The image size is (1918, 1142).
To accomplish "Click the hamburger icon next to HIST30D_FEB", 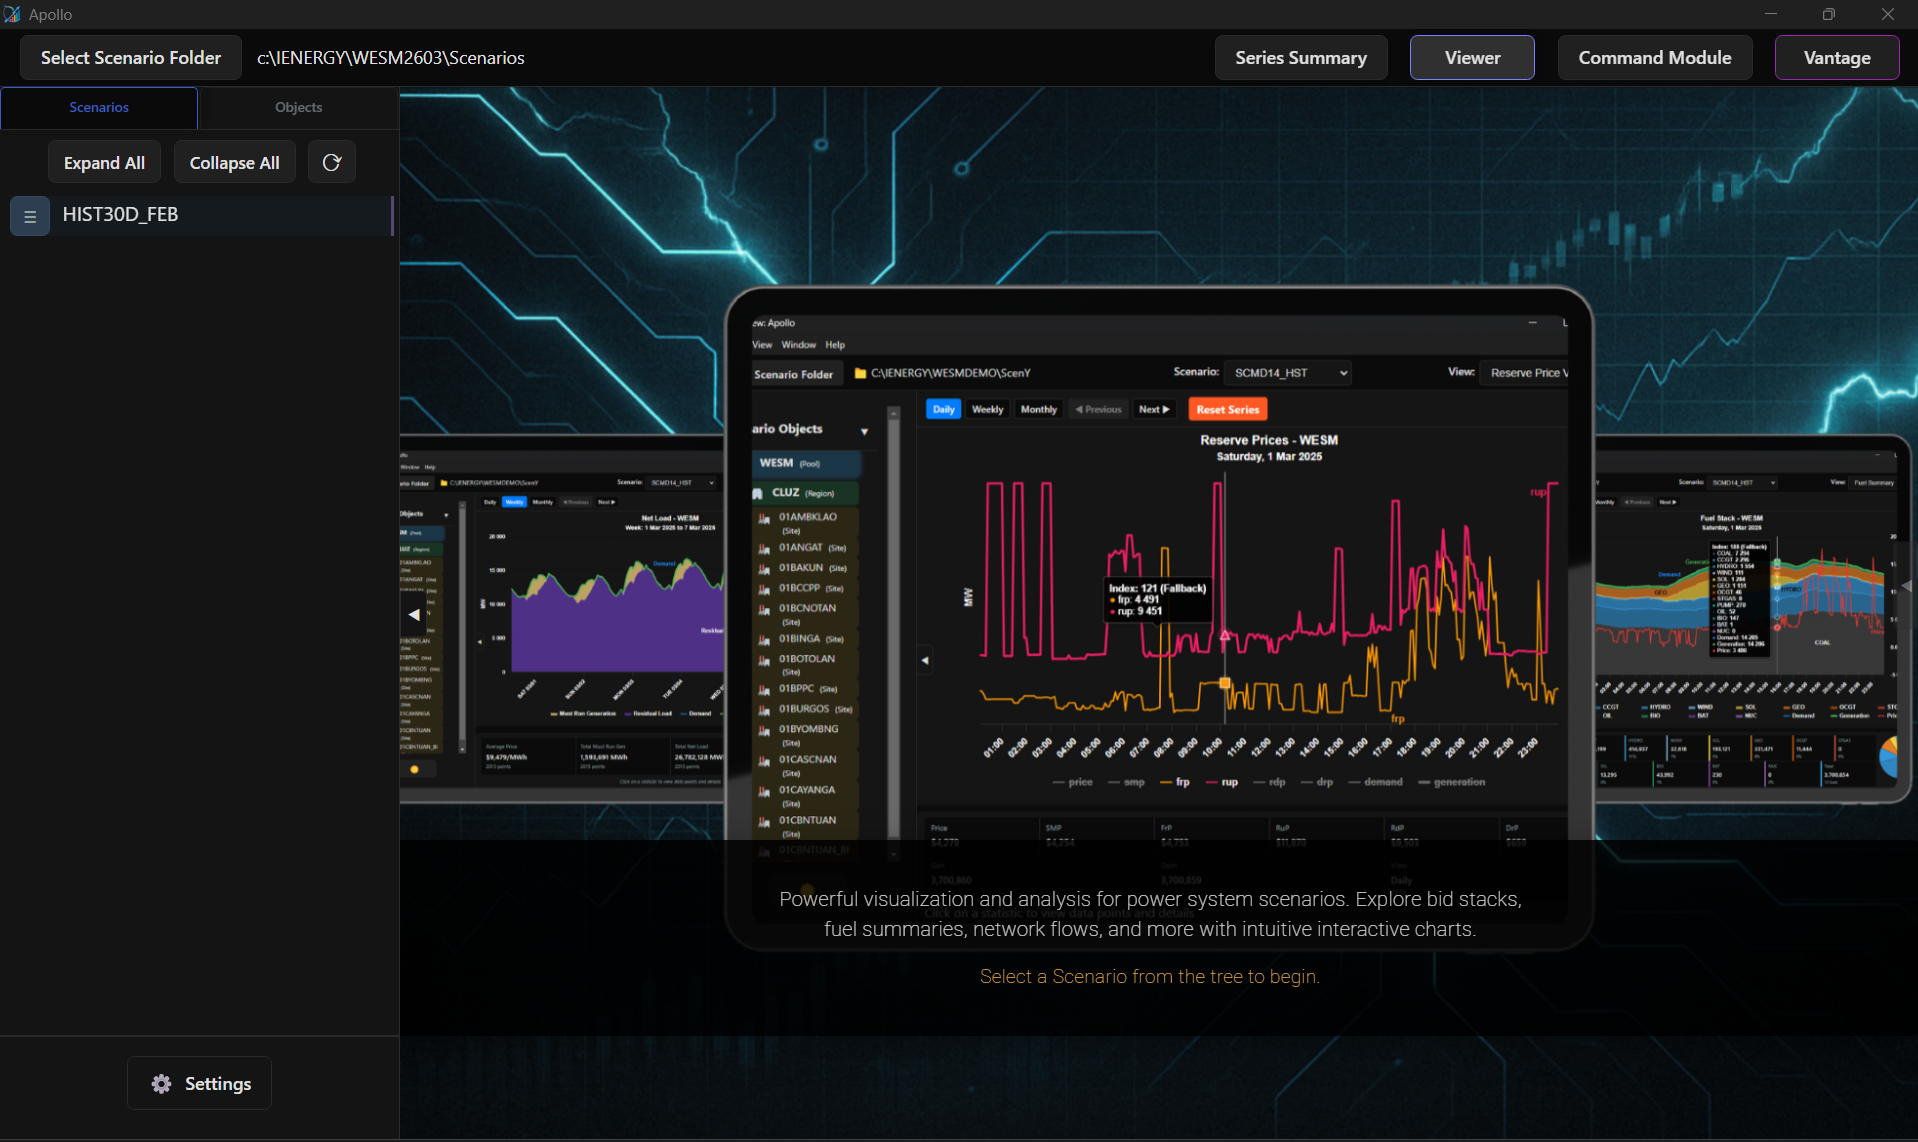I will coord(30,216).
